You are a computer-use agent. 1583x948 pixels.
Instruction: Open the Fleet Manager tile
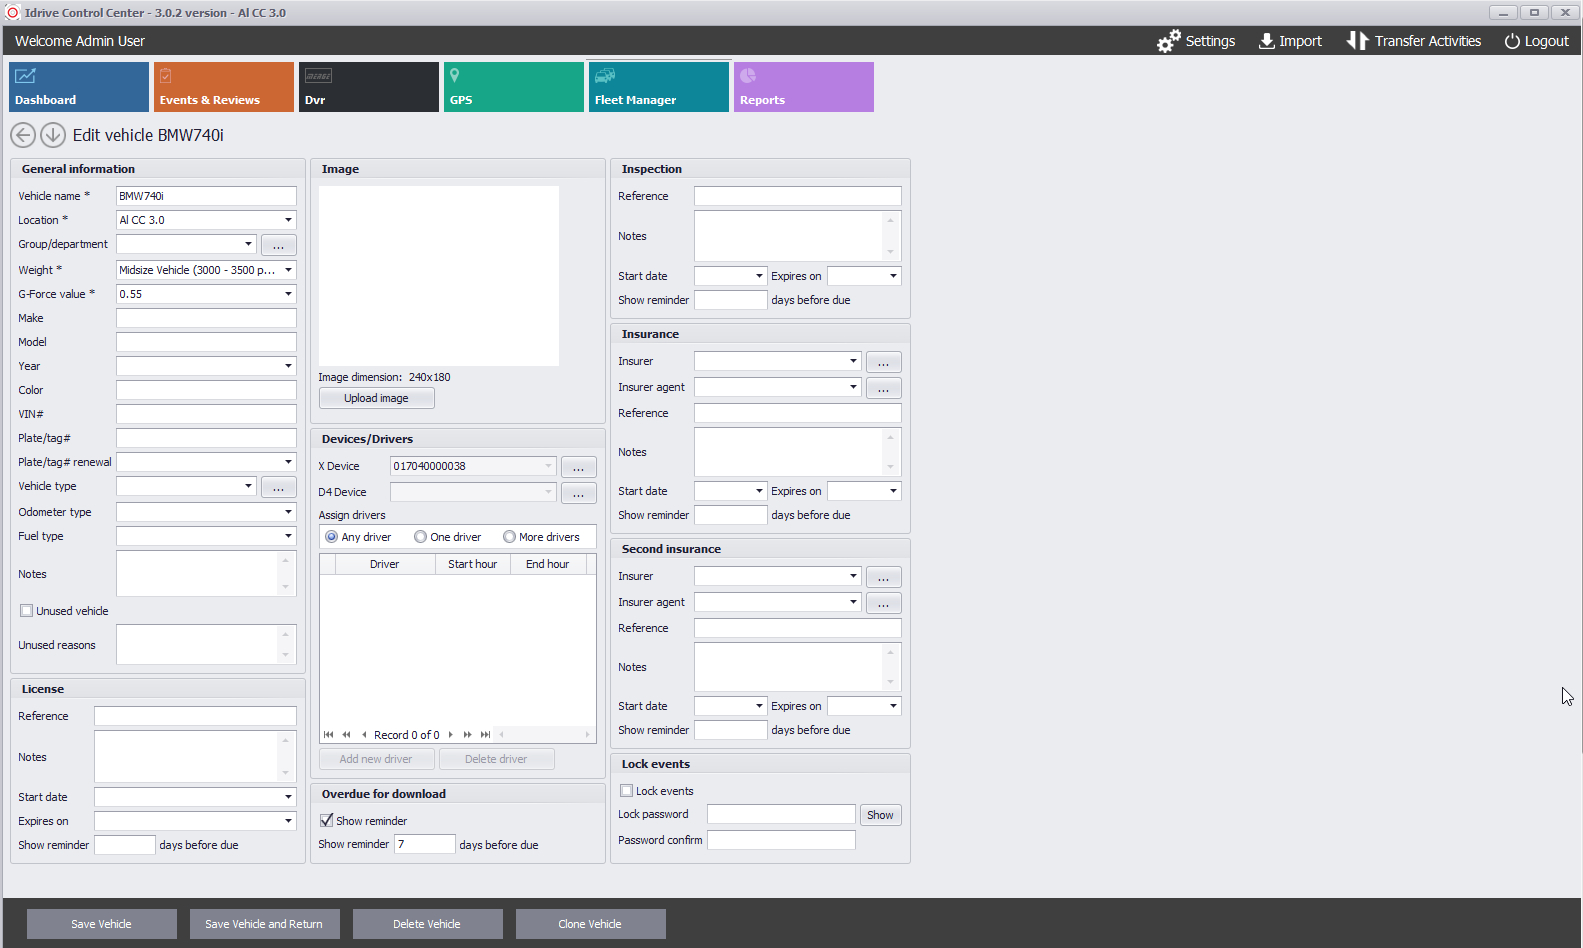click(658, 87)
